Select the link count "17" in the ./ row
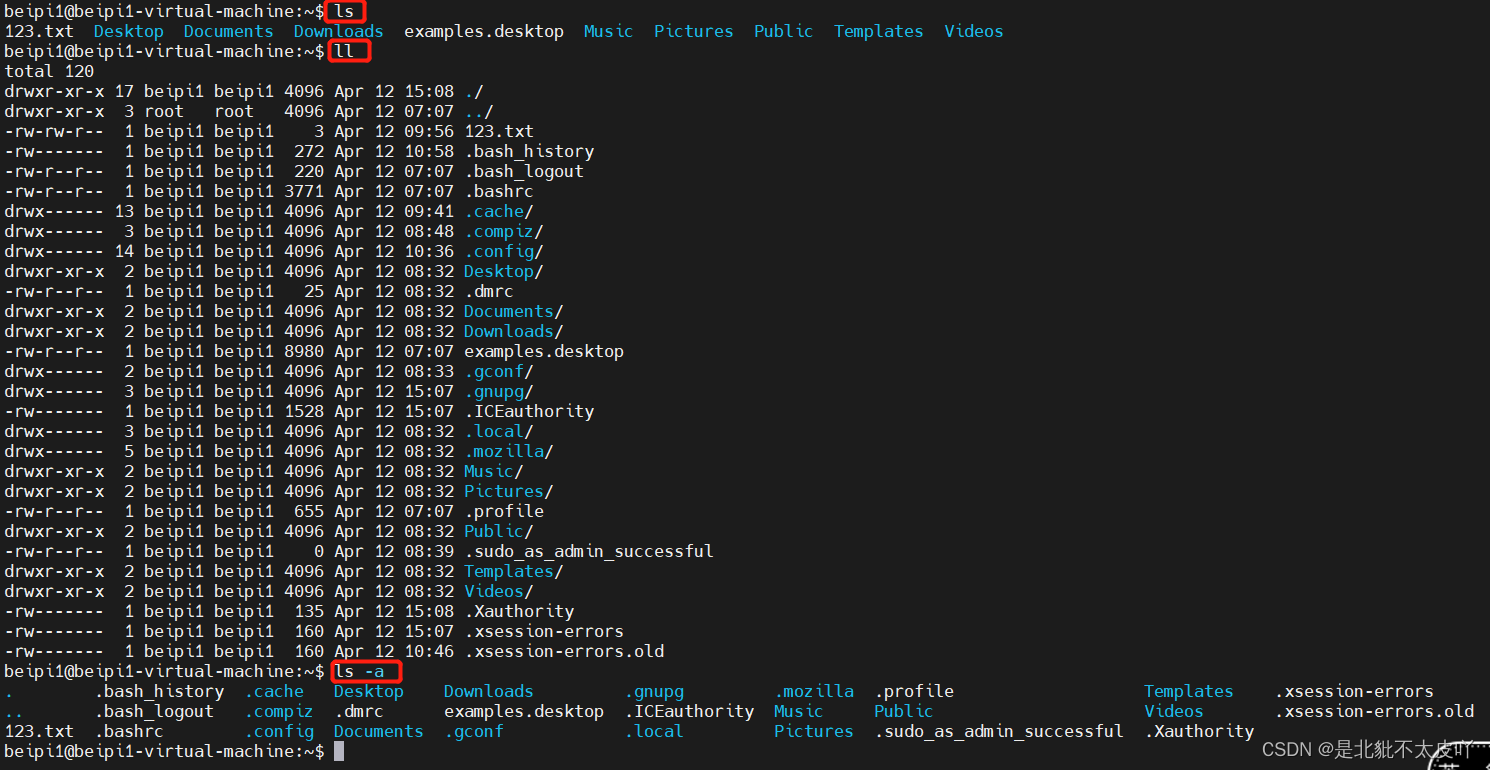This screenshot has width=1490, height=770. pyautogui.click(x=124, y=91)
